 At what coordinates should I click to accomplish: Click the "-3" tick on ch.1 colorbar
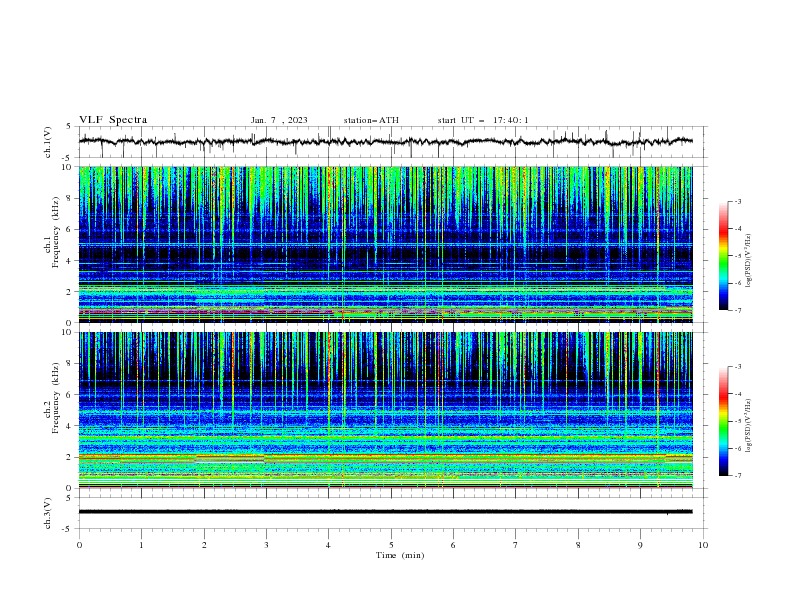737,201
